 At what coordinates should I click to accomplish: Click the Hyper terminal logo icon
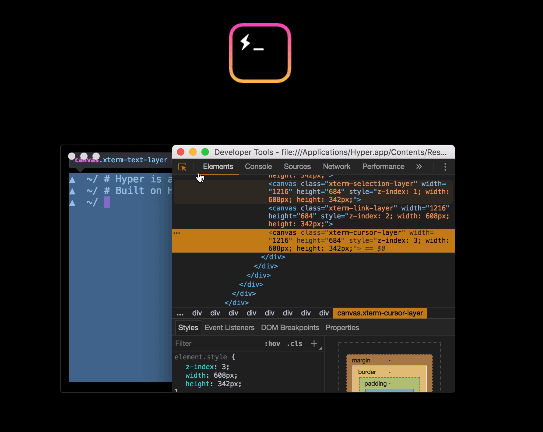(x=260, y=53)
